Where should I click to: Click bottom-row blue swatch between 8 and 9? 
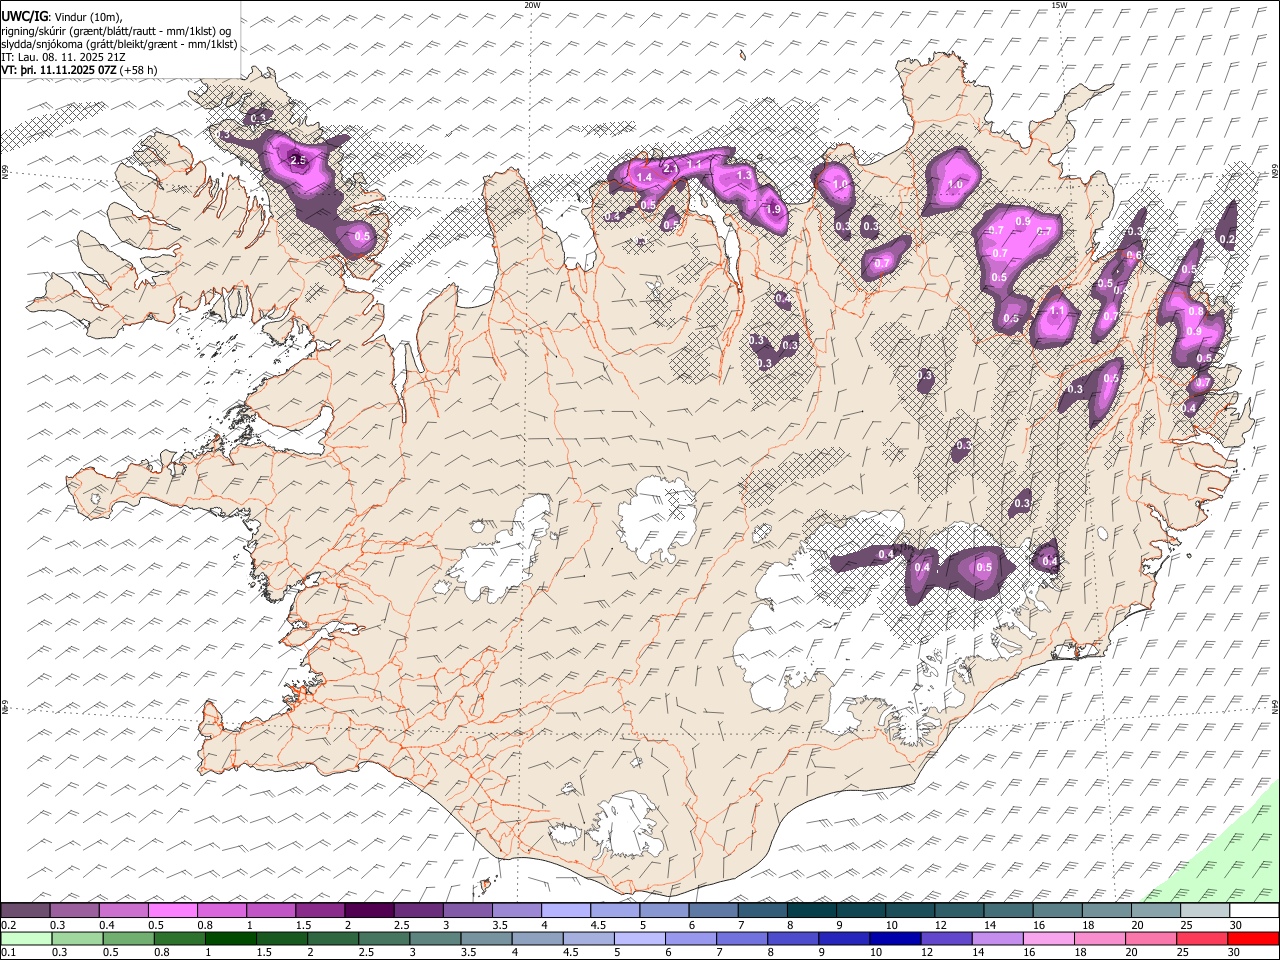pyautogui.click(x=794, y=938)
